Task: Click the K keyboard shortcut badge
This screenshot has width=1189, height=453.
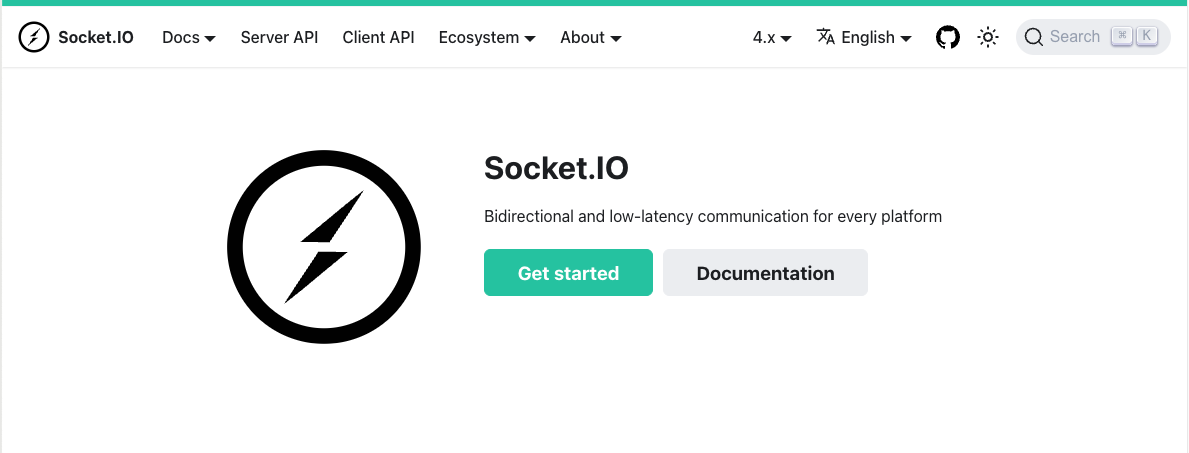Action: pos(1147,36)
